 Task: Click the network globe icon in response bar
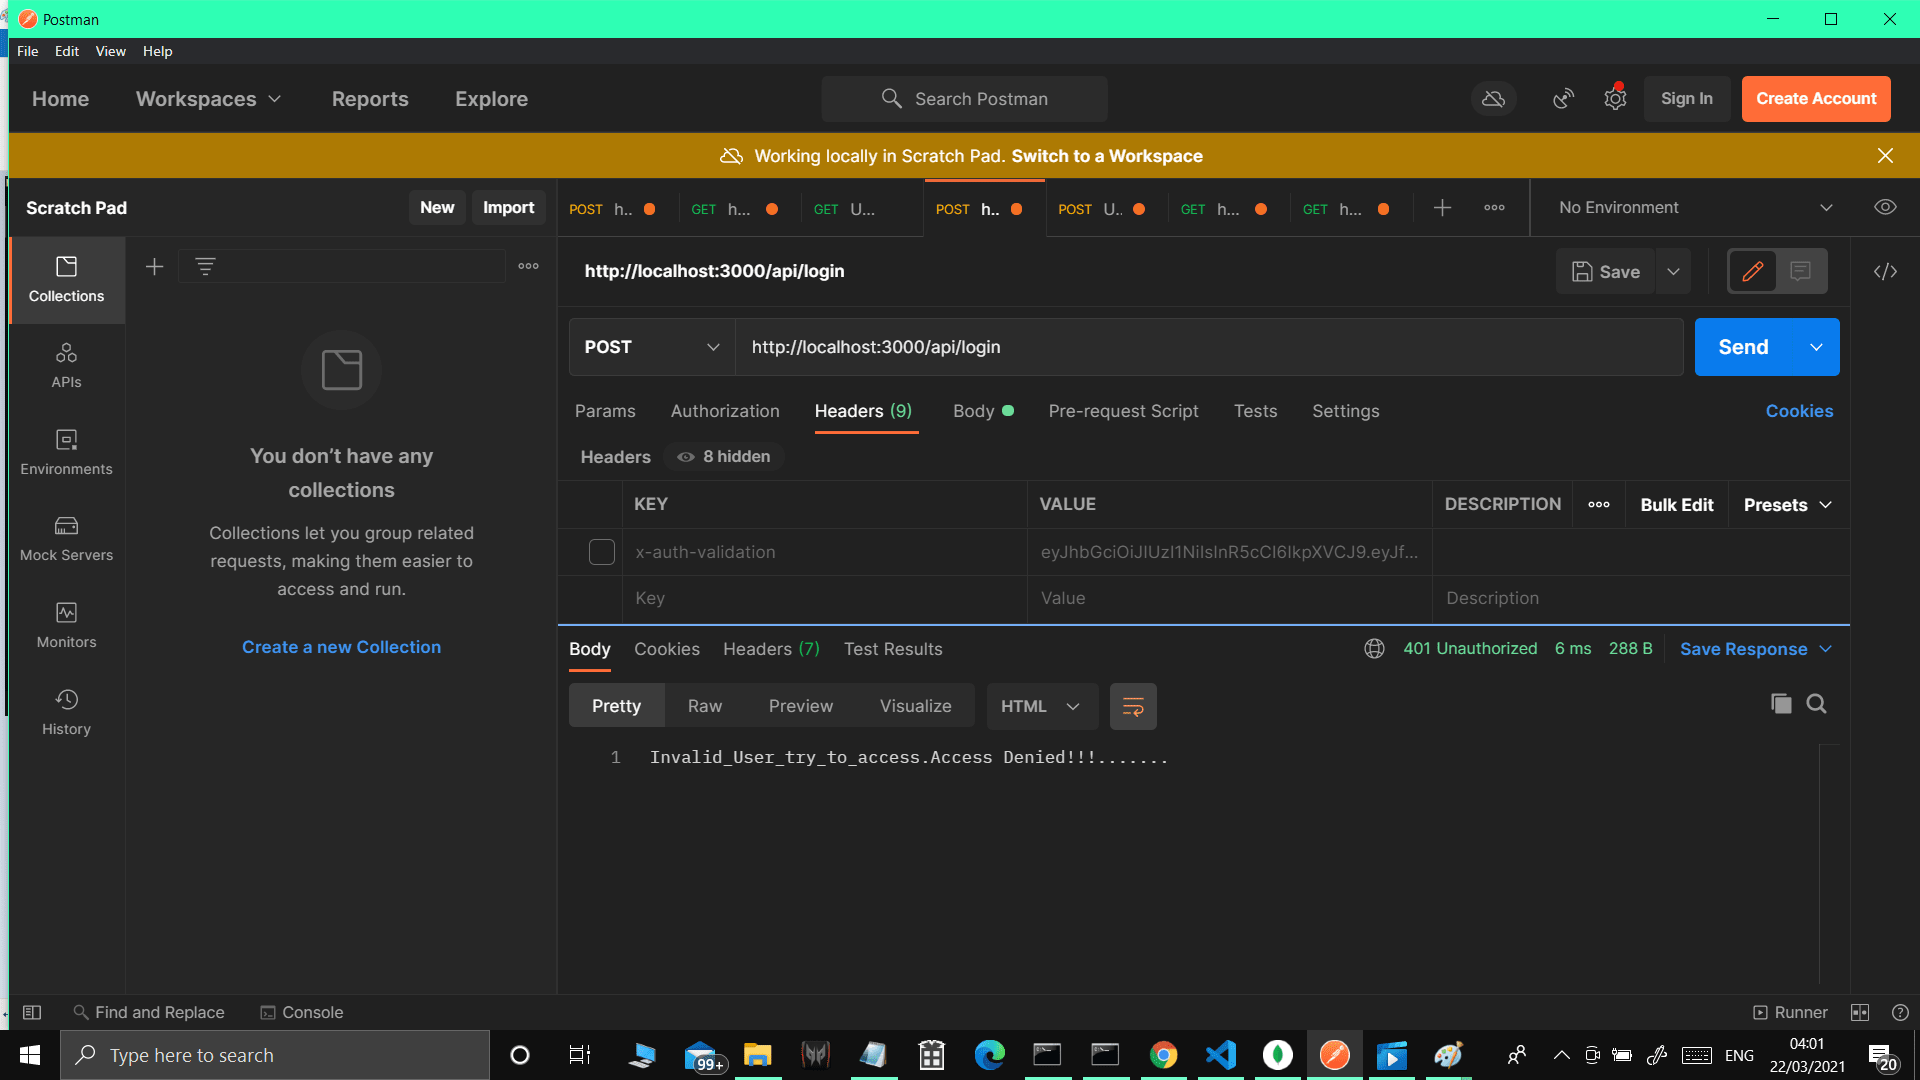(1374, 649)
